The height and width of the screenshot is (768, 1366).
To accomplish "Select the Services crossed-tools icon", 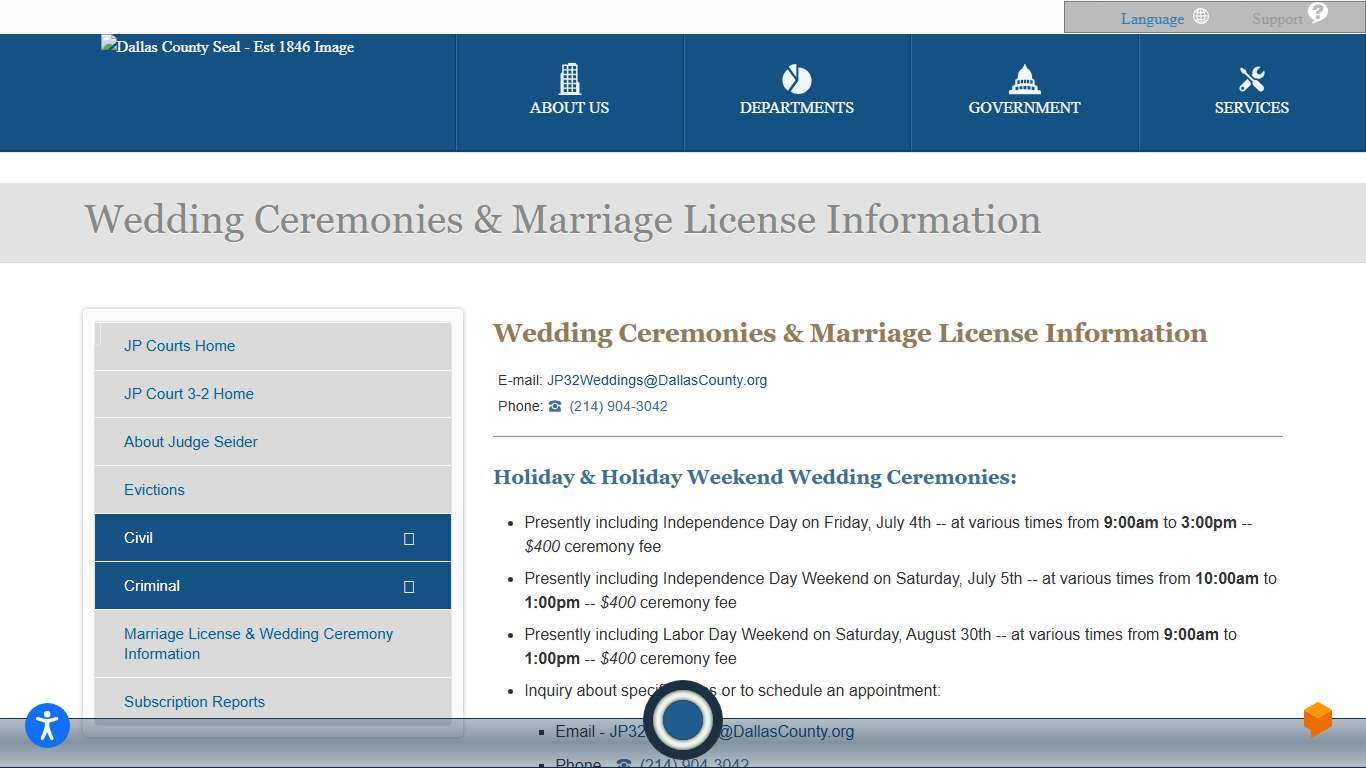I will (1251, 79).
